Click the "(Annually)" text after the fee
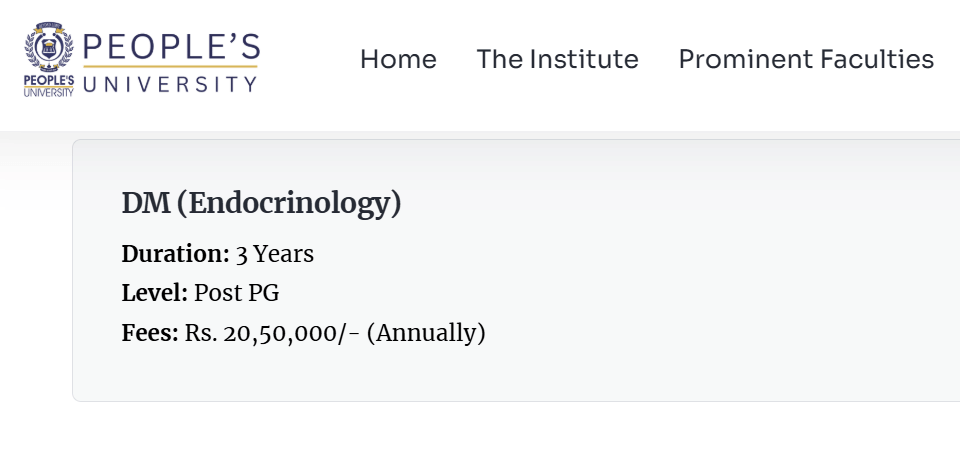The width and height of the screenshot is (960, 449). (426, 332)
